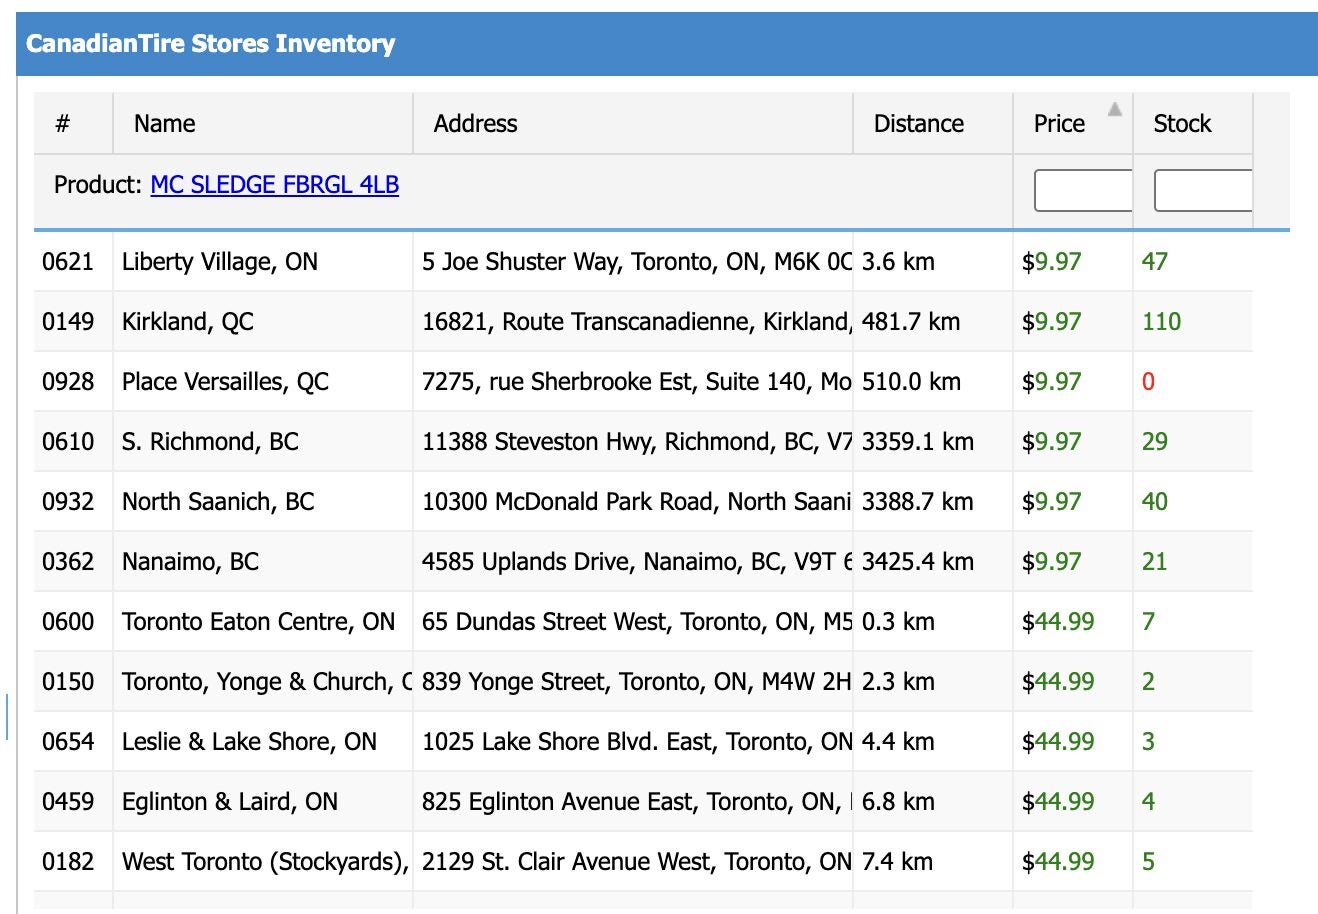
Task: Select store number 0928
Action: (x=68, y=382)
